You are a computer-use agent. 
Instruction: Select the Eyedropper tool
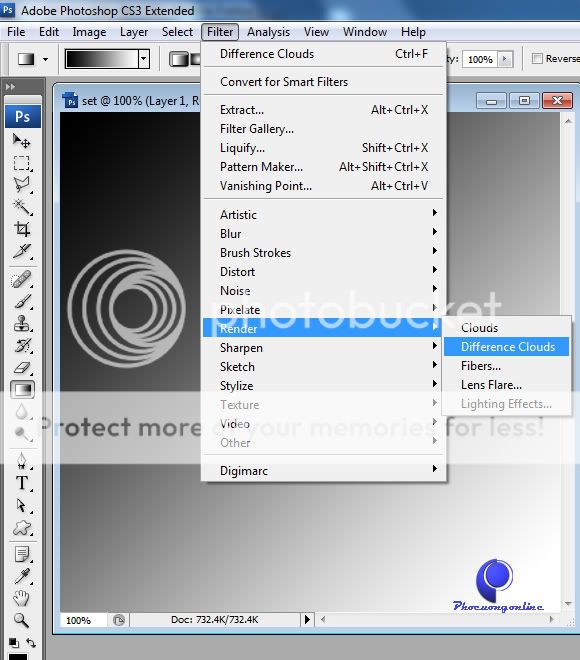(x=21, y=577)
